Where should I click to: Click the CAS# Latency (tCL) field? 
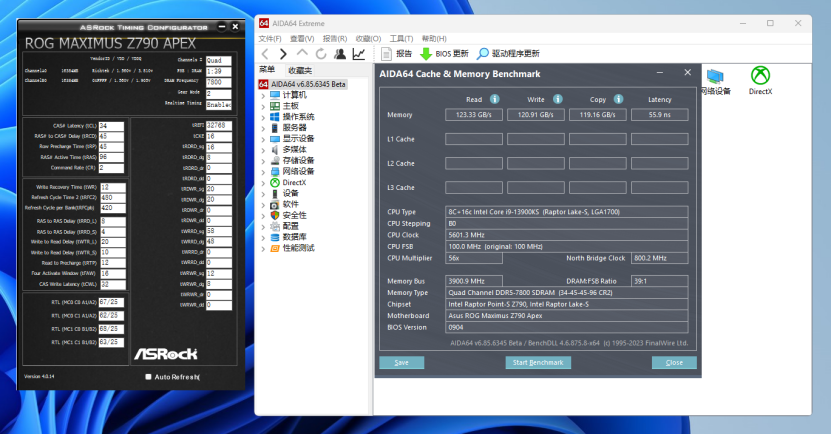111,126
